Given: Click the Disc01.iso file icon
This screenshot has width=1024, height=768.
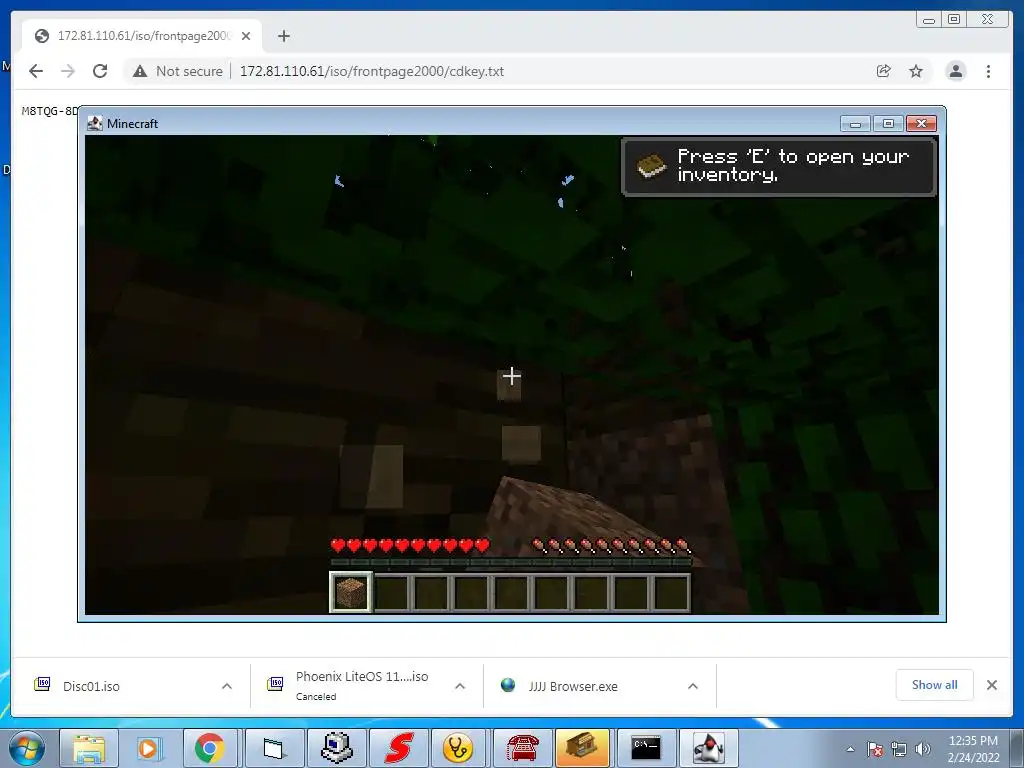Looking at the screenshot, I should [42, 684].
